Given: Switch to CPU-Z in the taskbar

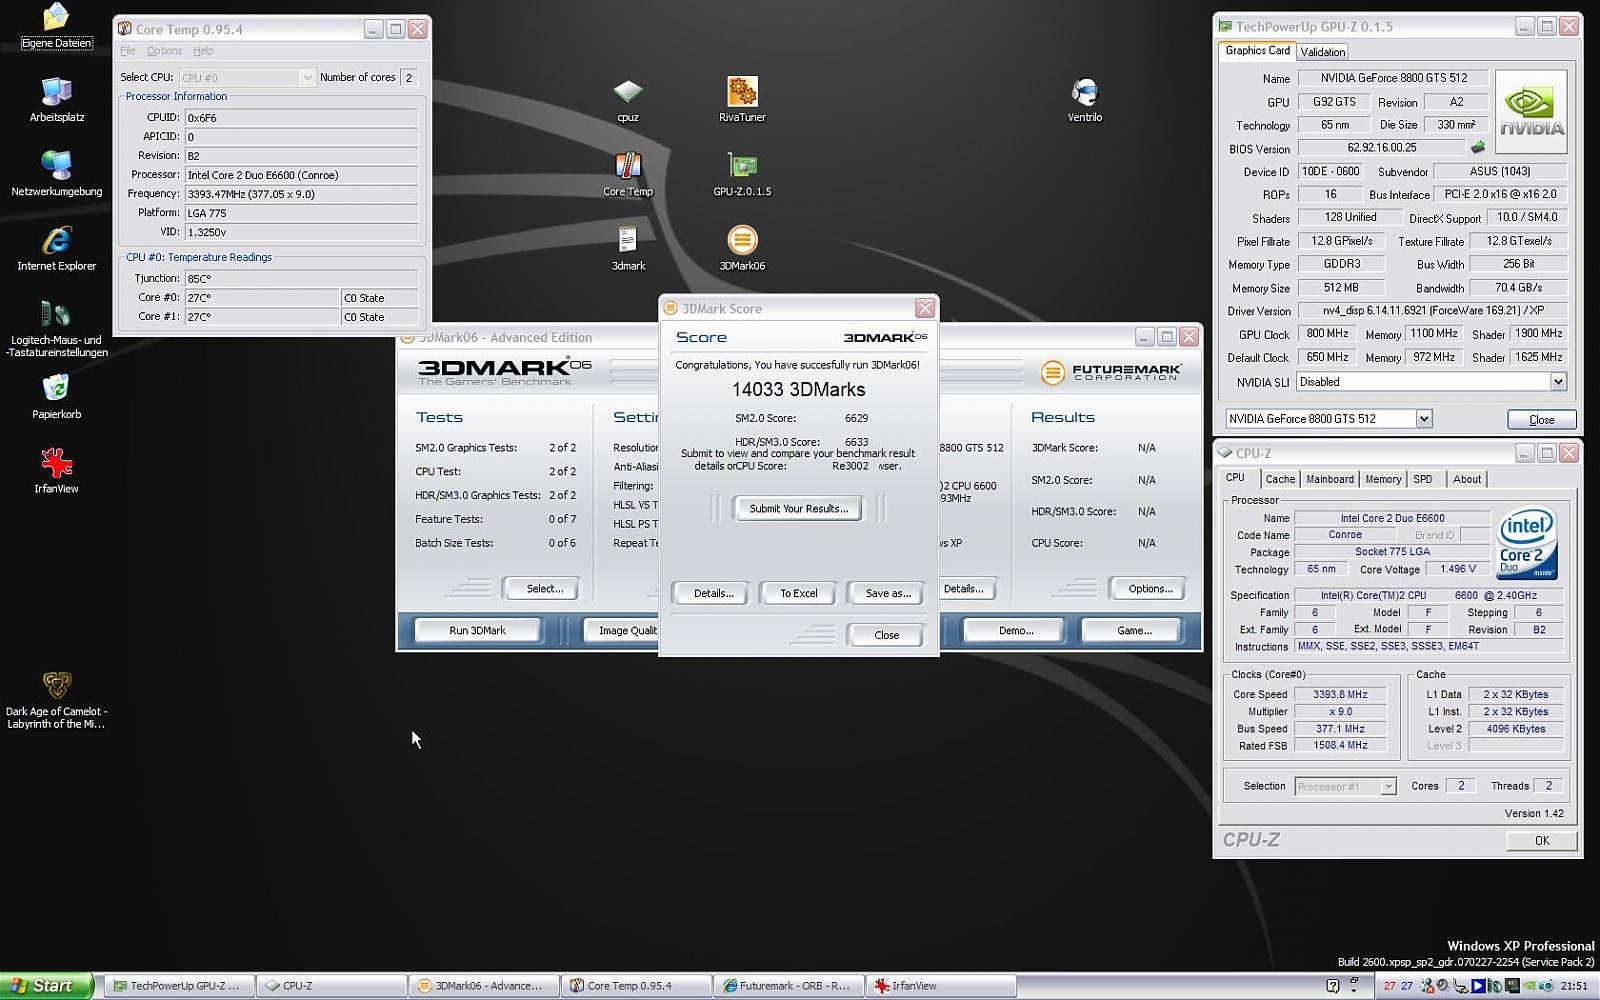Looking at the screenshot, I should tap(331, 986).
